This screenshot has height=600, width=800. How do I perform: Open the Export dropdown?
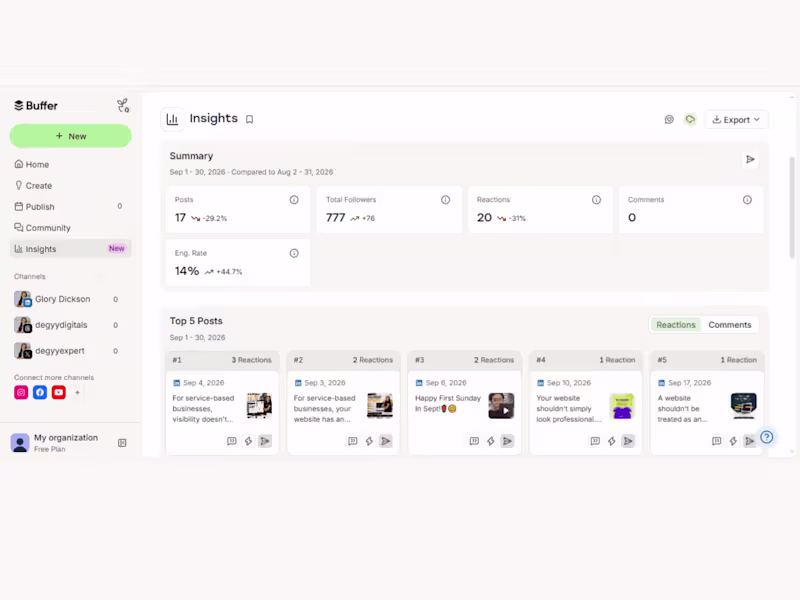[736, 120]
